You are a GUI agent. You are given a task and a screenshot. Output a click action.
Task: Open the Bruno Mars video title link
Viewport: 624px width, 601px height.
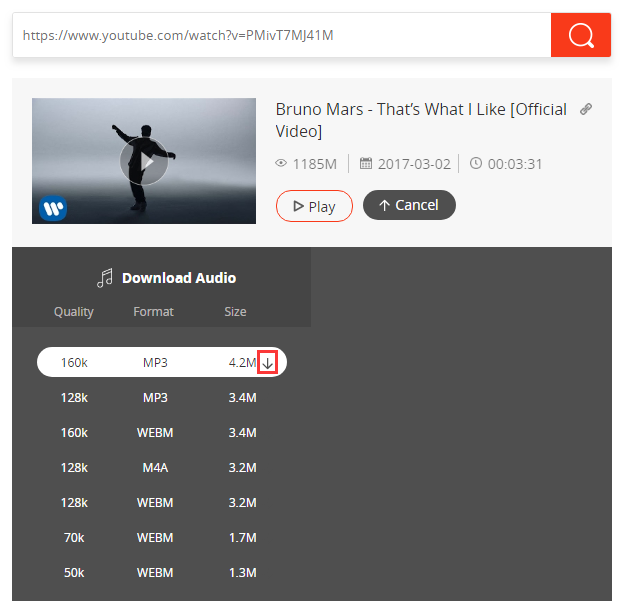[421, 120]
